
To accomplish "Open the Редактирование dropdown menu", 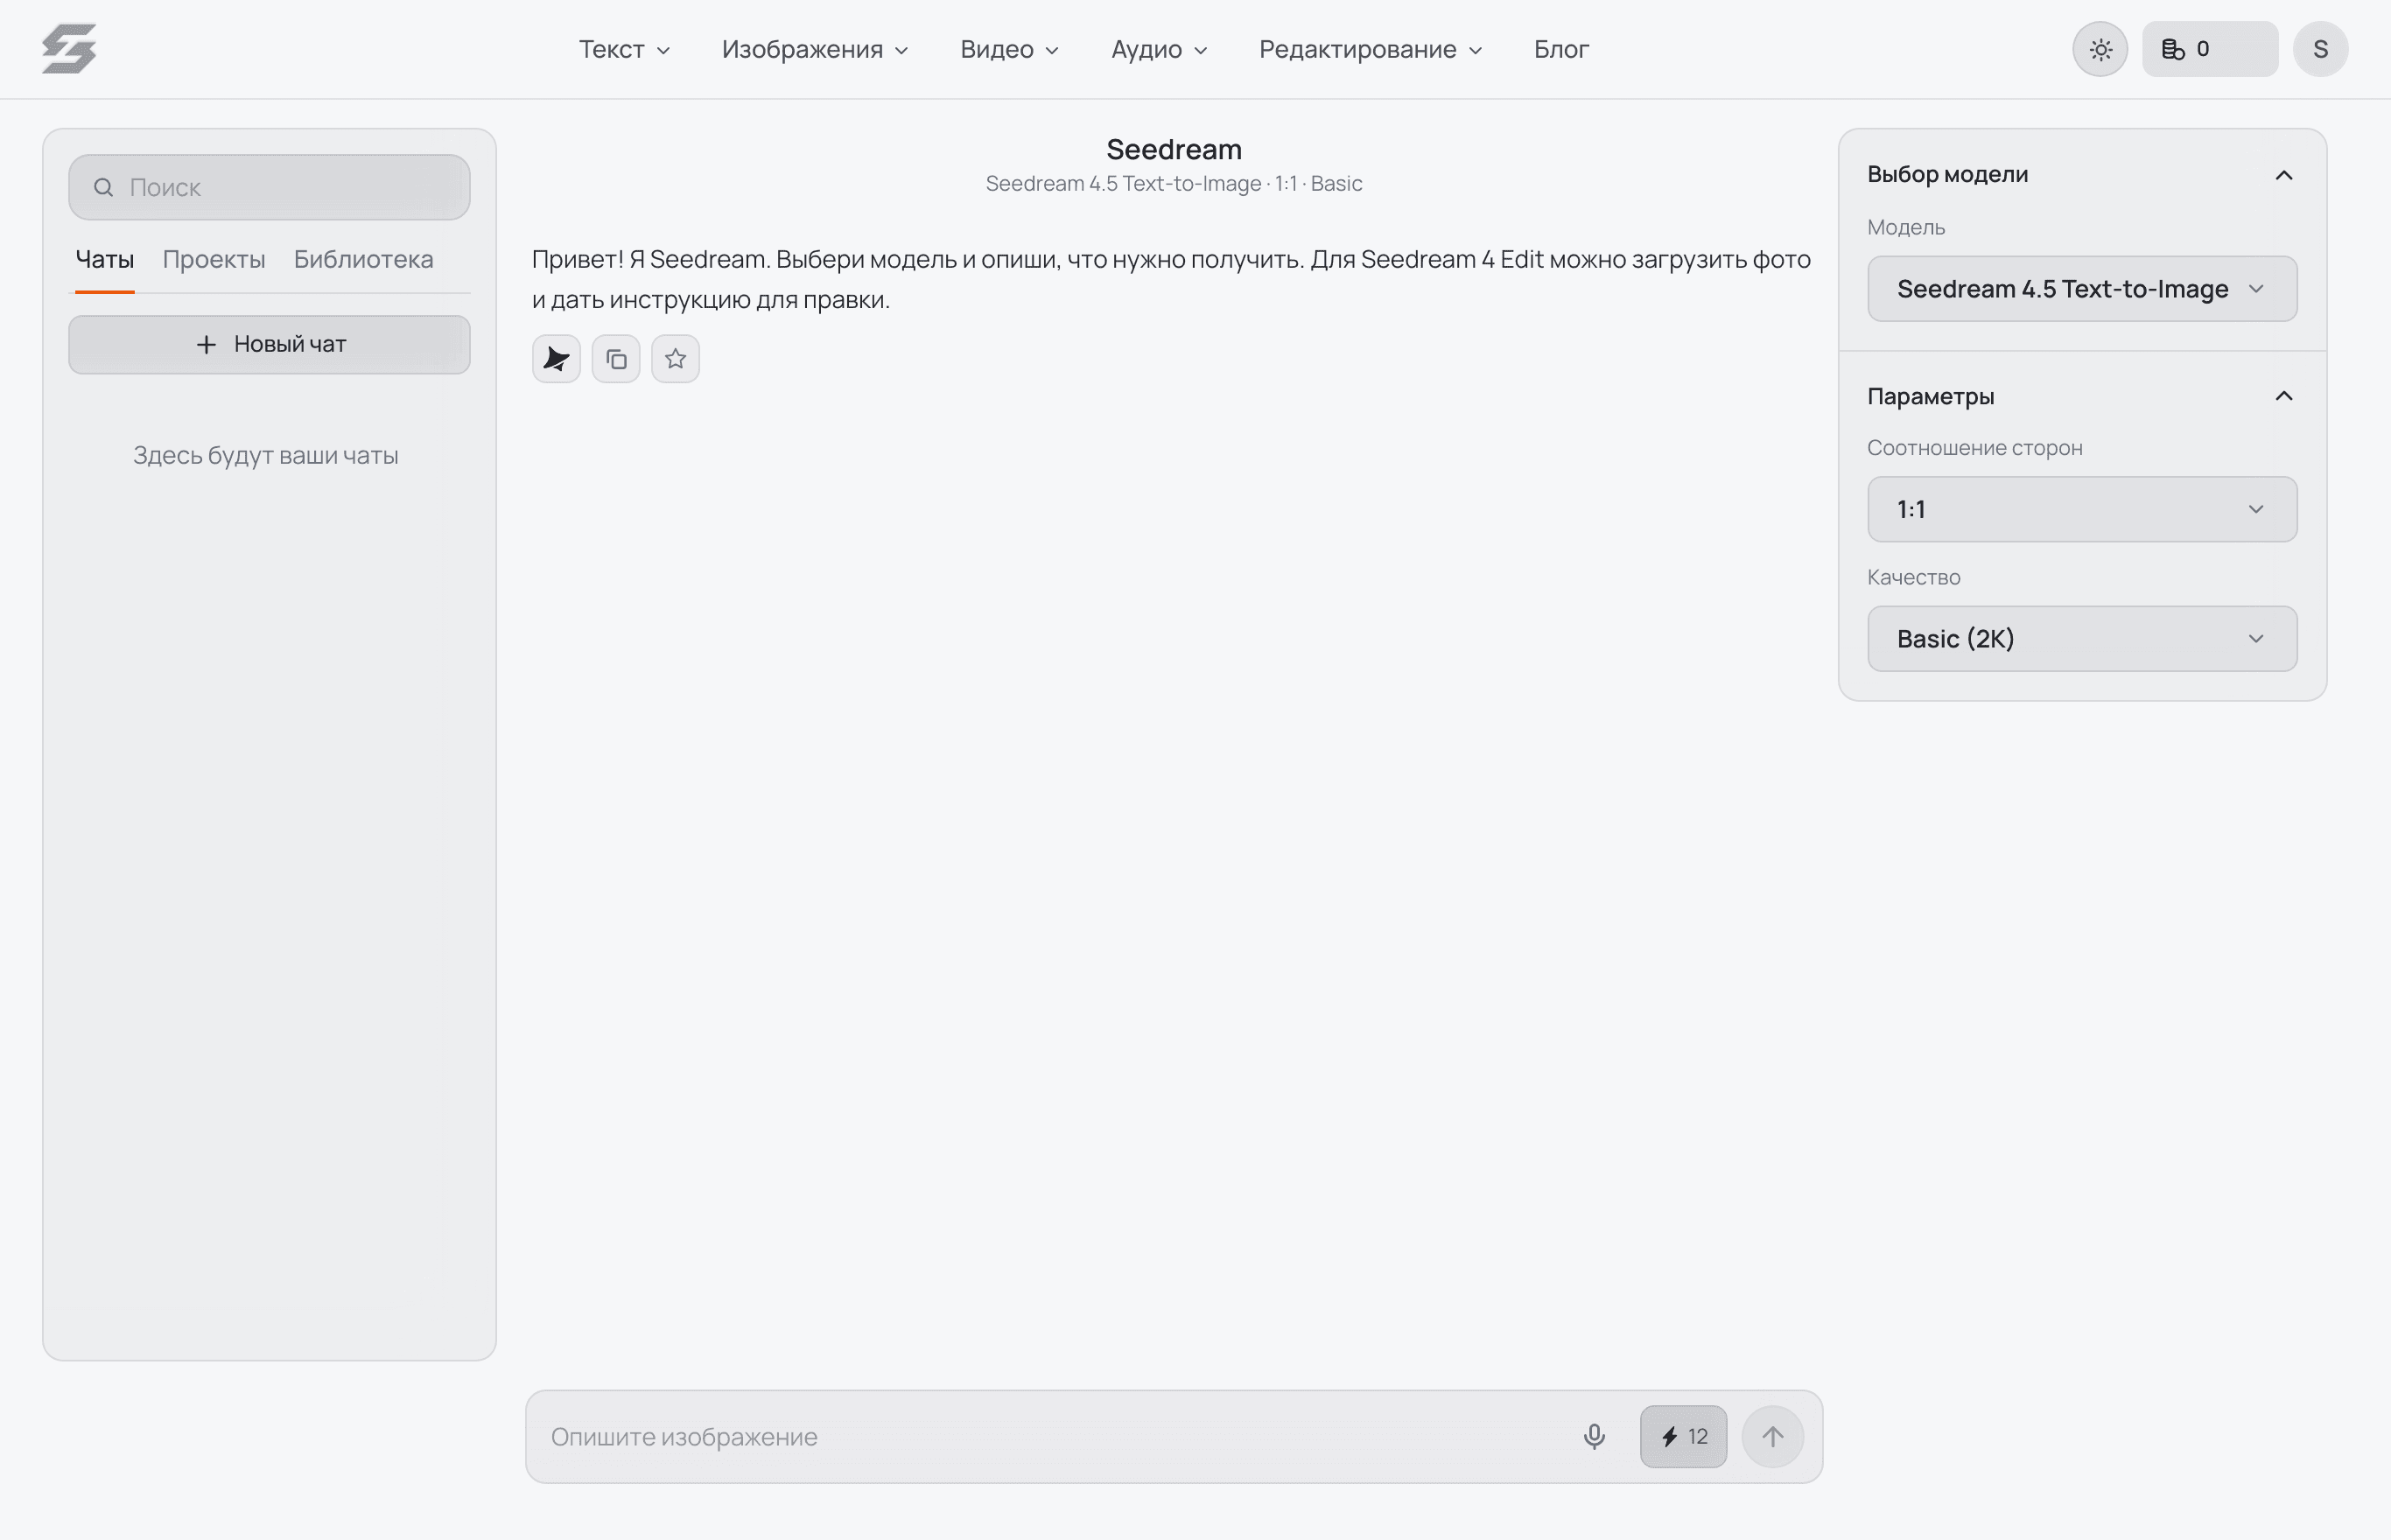I will coord(1370,49).
